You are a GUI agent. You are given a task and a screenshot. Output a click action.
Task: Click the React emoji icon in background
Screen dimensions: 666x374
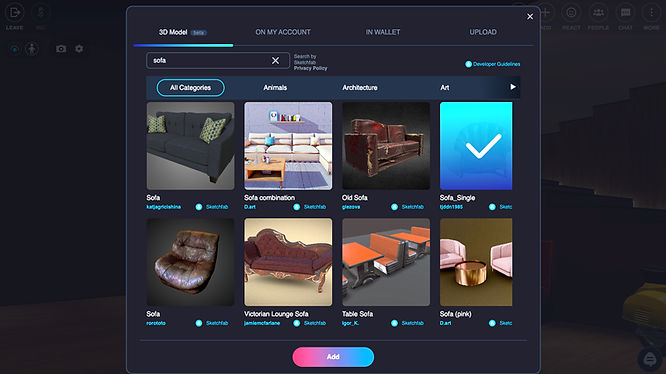[571, 13]
